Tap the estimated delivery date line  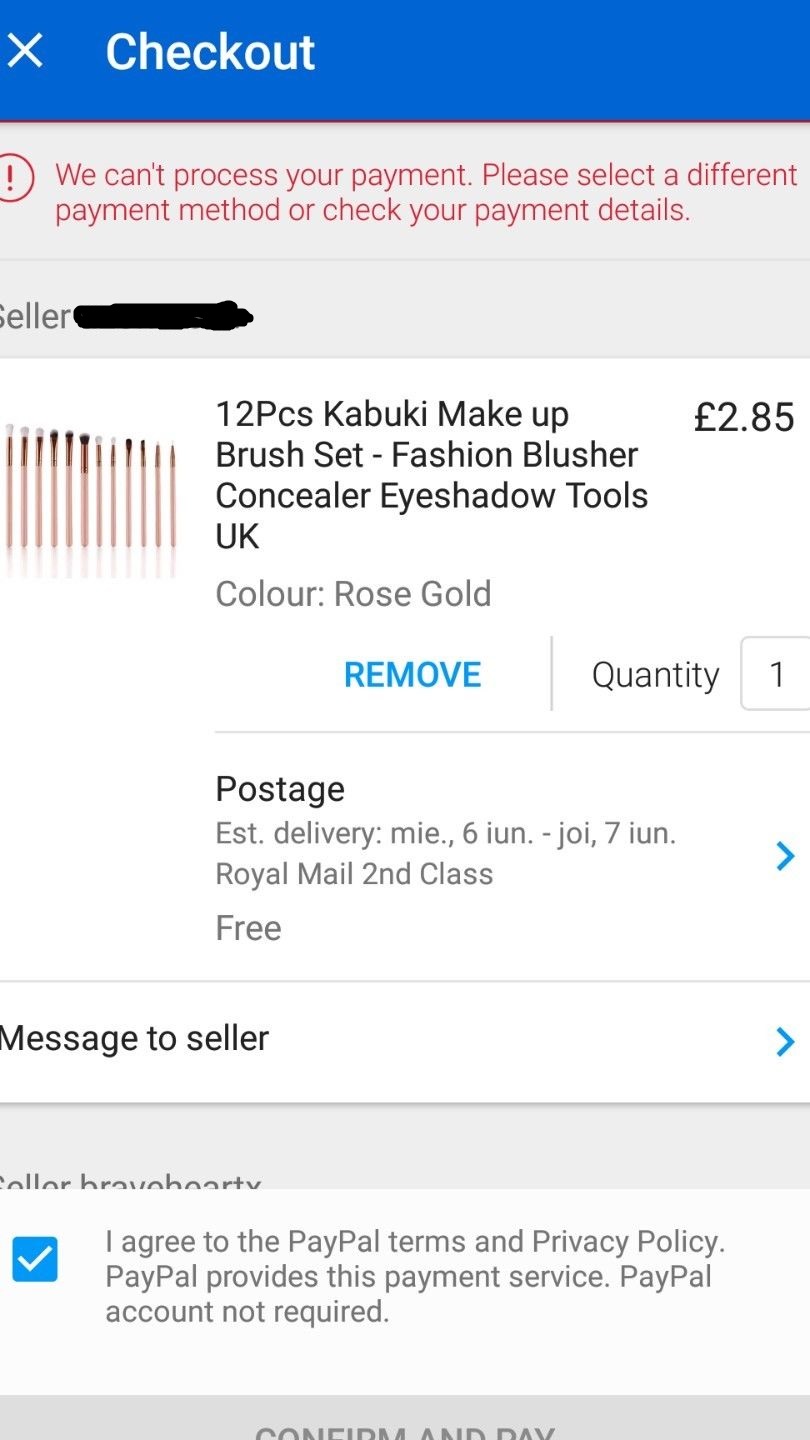coord(446,833)
